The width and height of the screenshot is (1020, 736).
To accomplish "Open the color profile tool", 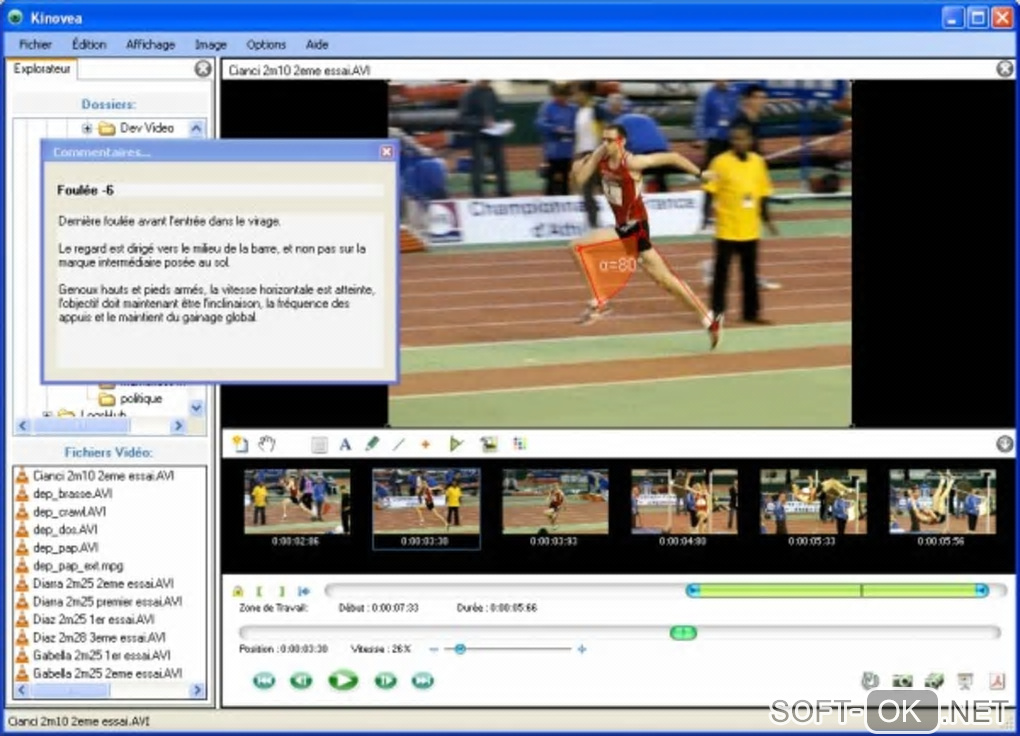I will tap(519, 444).
